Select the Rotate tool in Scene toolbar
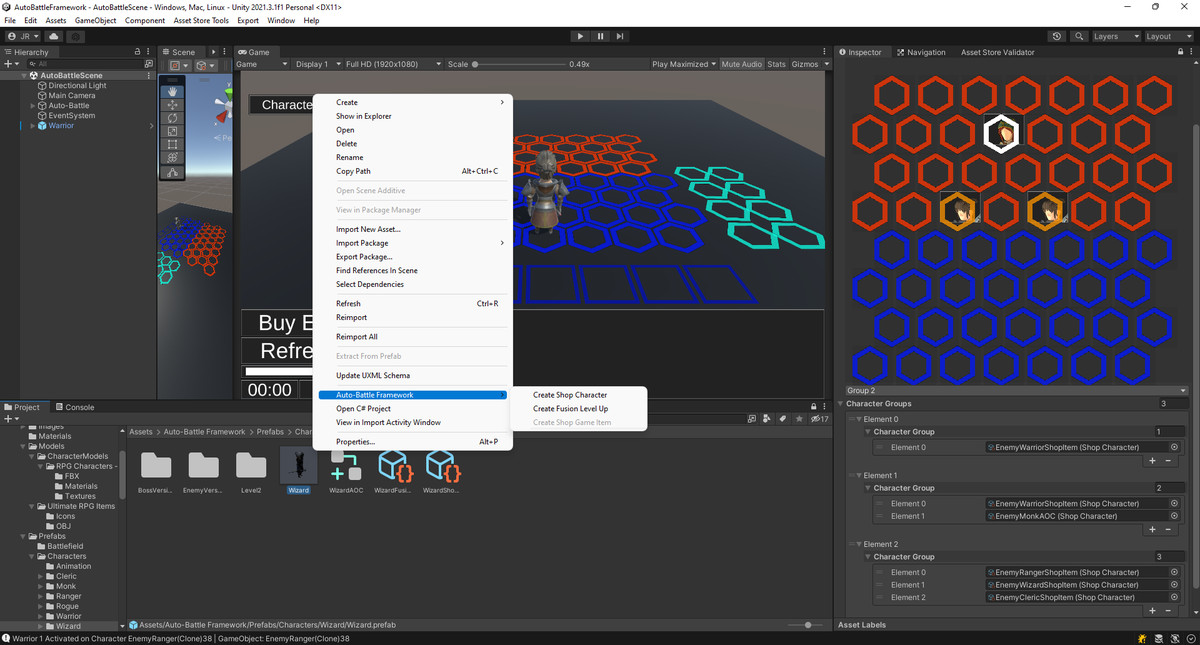The width and height of the screenshot is (1200, 645). [x=173, y=118]
